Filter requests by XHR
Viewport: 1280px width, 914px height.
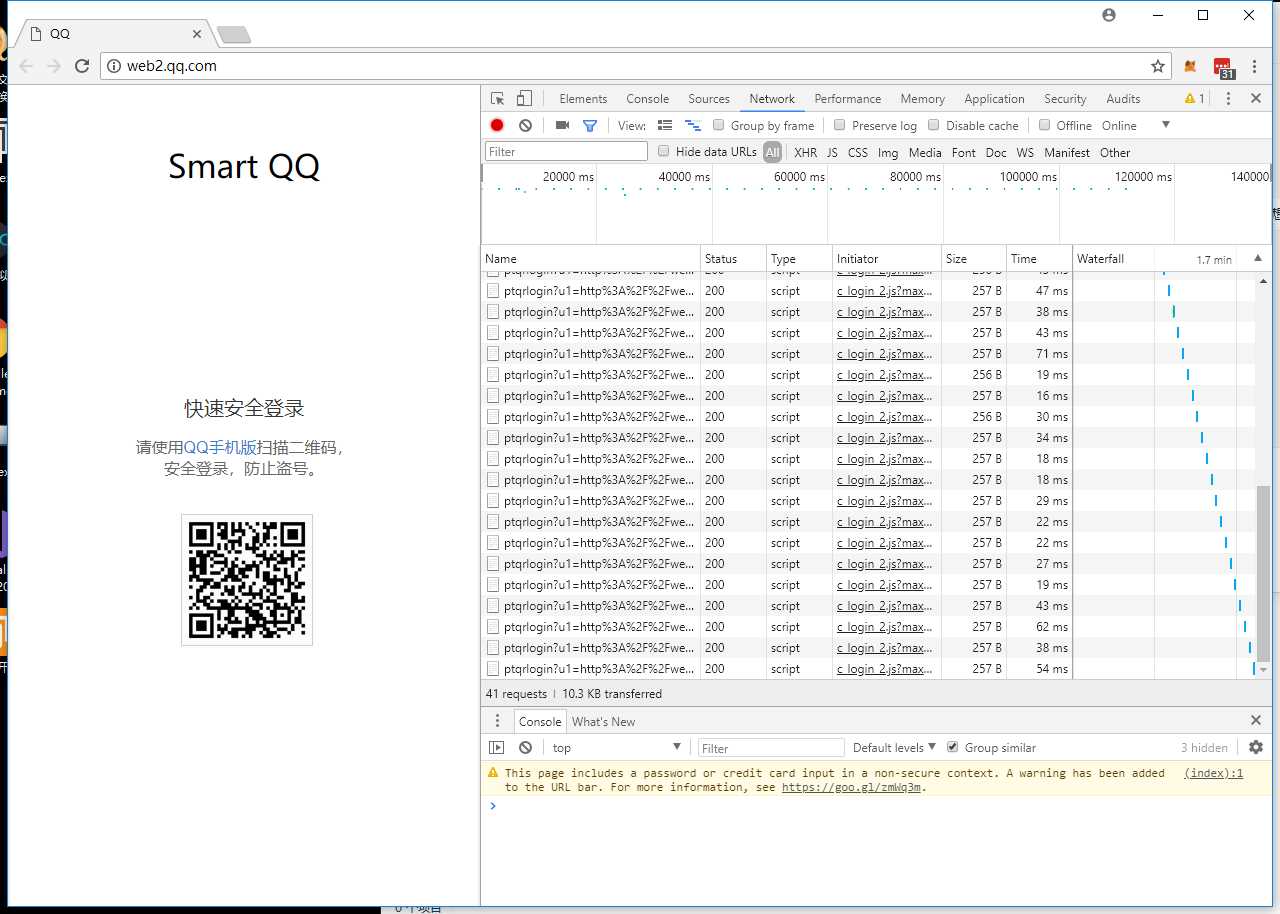tap(805, 152)
